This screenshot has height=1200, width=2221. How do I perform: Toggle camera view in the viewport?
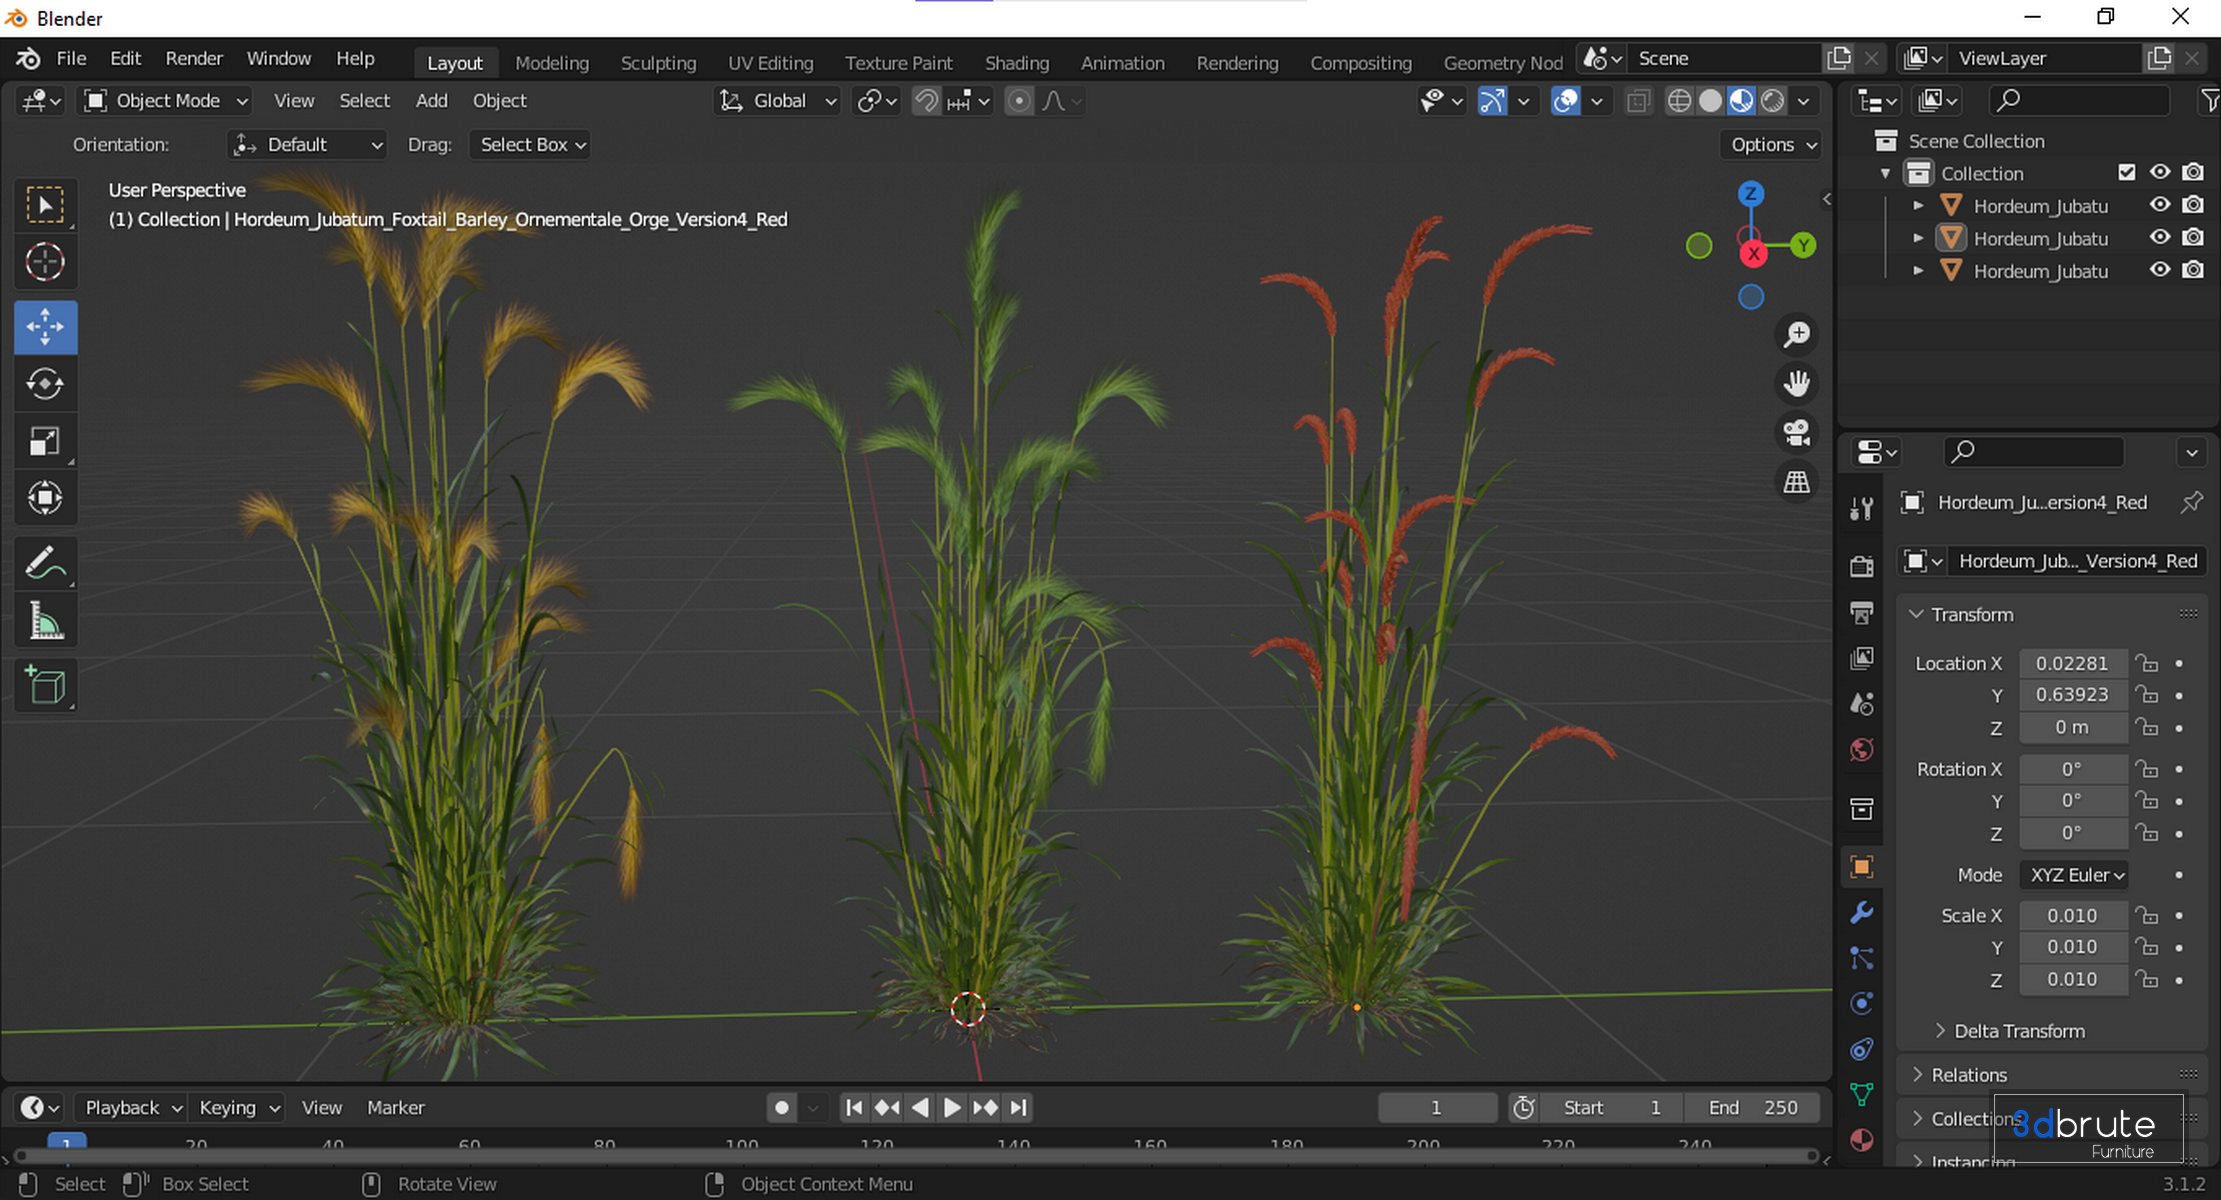click(1797, 433)
